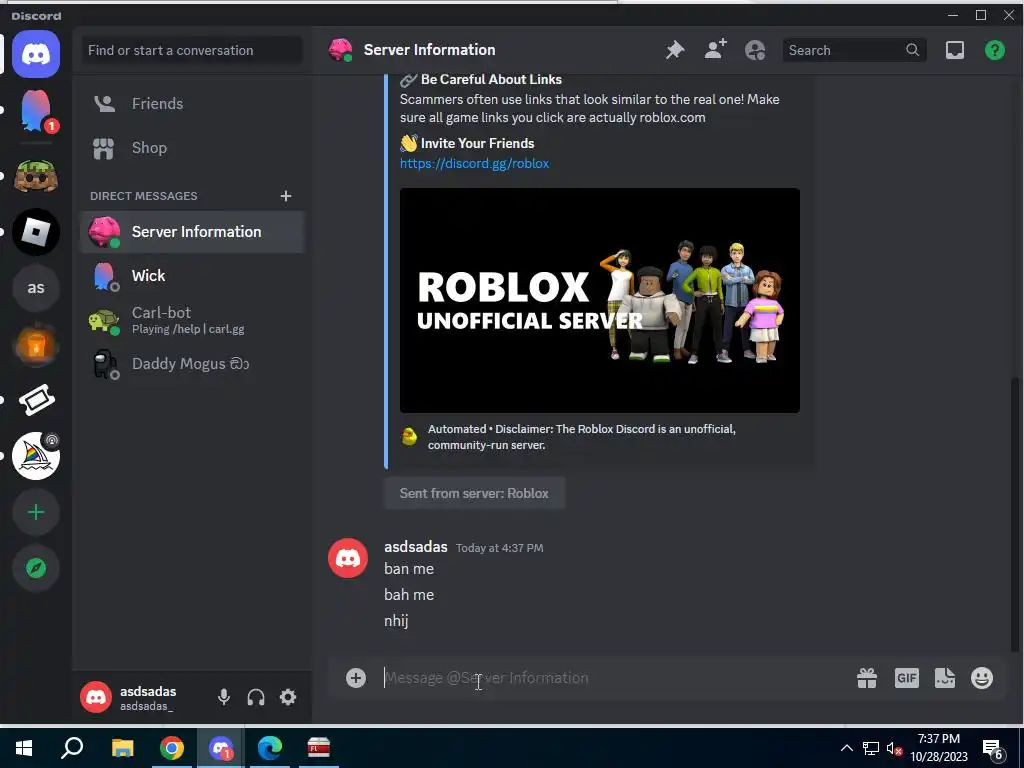Open File Explorer from the taskbar

click(x=122, y=748)
